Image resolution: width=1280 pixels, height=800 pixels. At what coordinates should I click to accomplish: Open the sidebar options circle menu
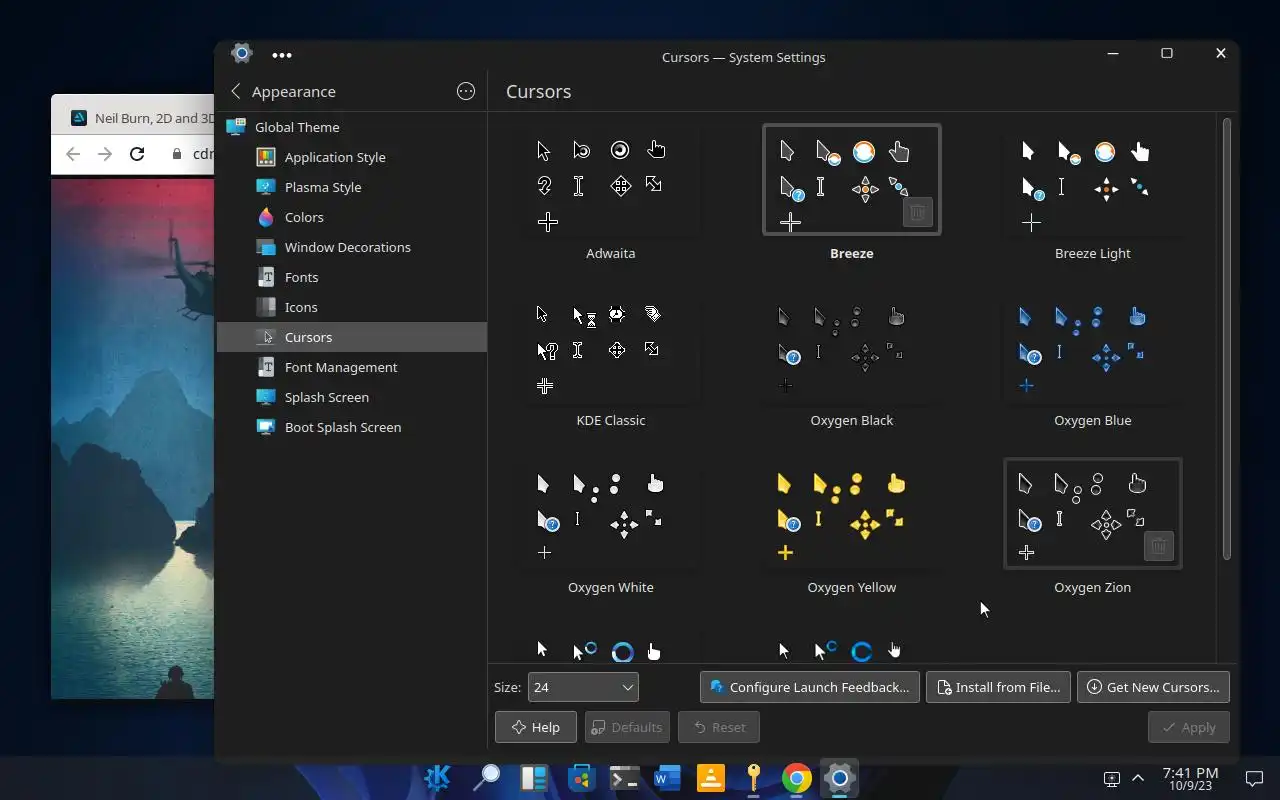point(466,91)
